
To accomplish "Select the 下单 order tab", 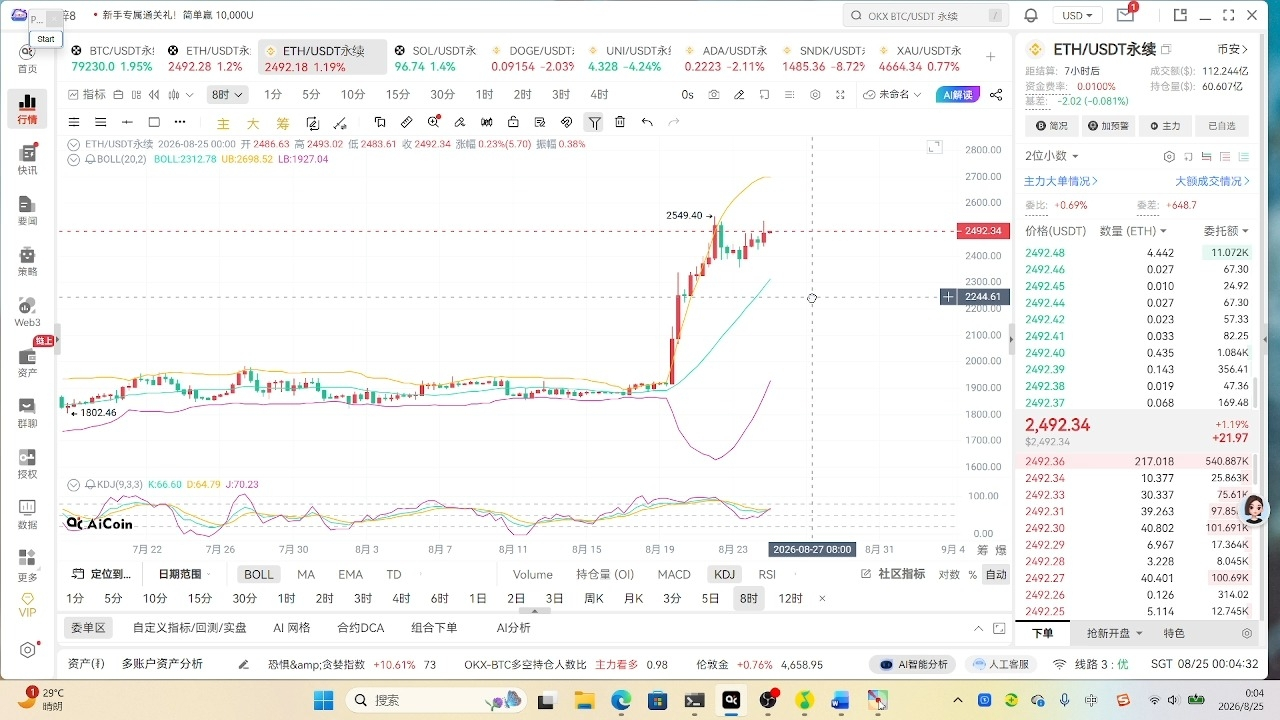I will (1043, 633).
